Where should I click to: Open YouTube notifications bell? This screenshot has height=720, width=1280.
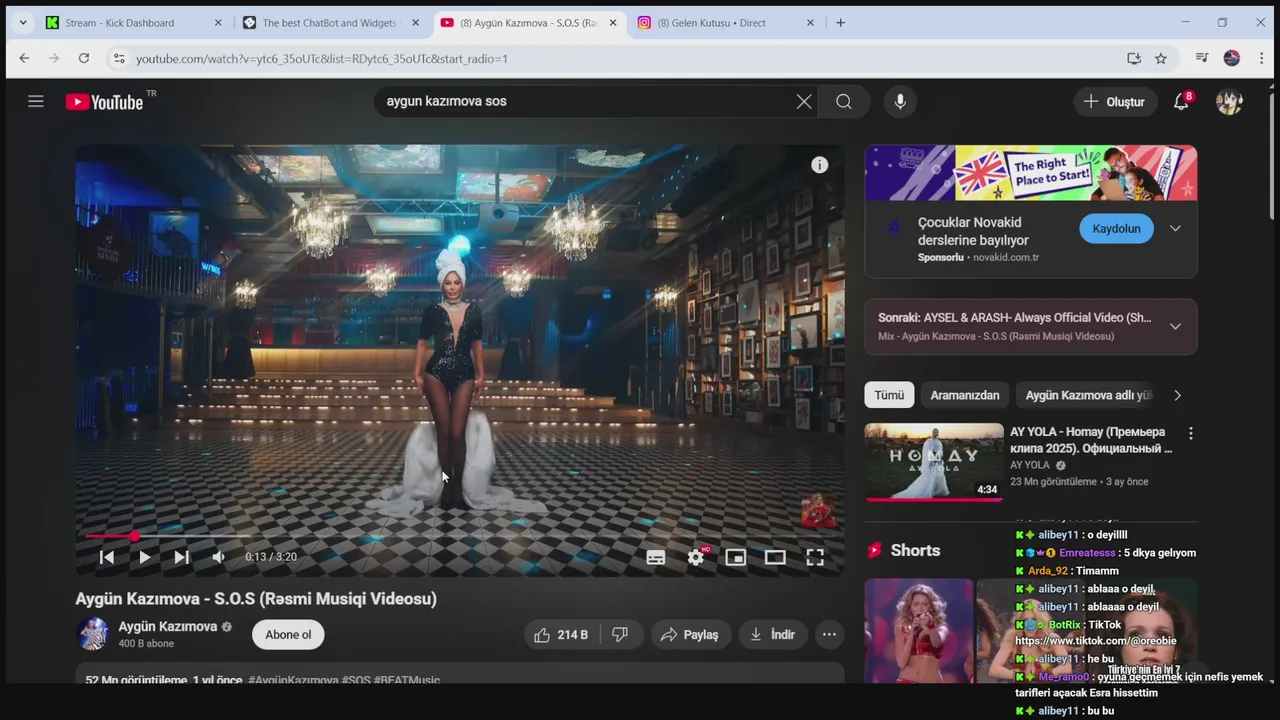click(1181, 101)
